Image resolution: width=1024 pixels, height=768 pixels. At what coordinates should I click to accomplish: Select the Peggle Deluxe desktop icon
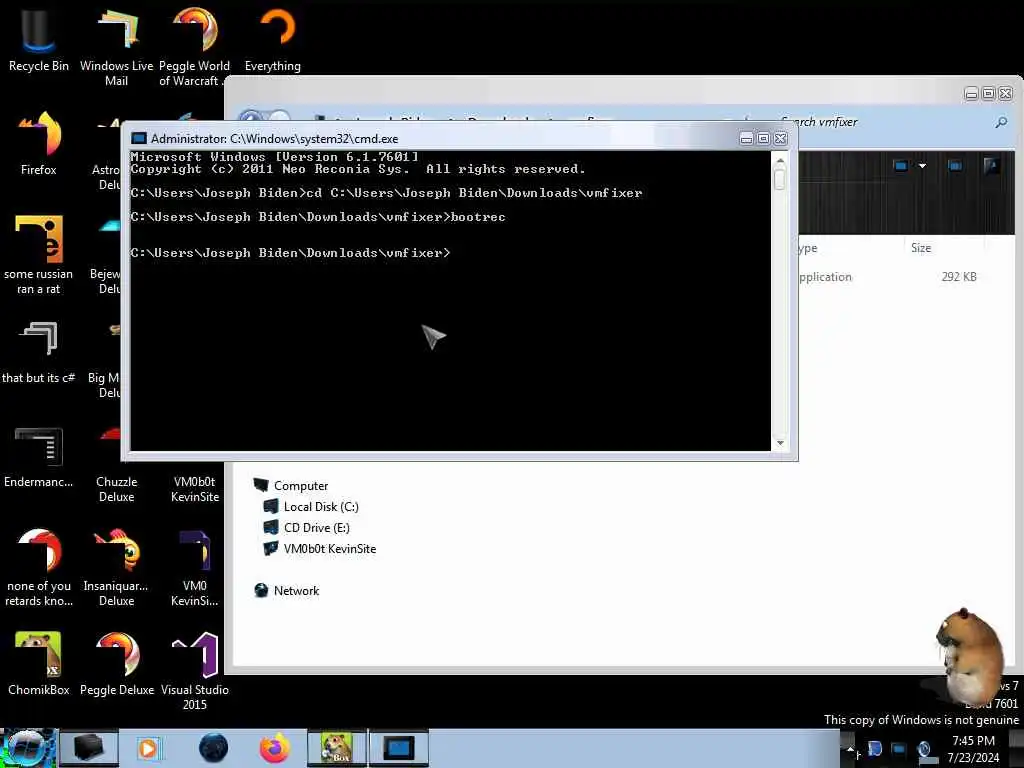tap(117, 663)
